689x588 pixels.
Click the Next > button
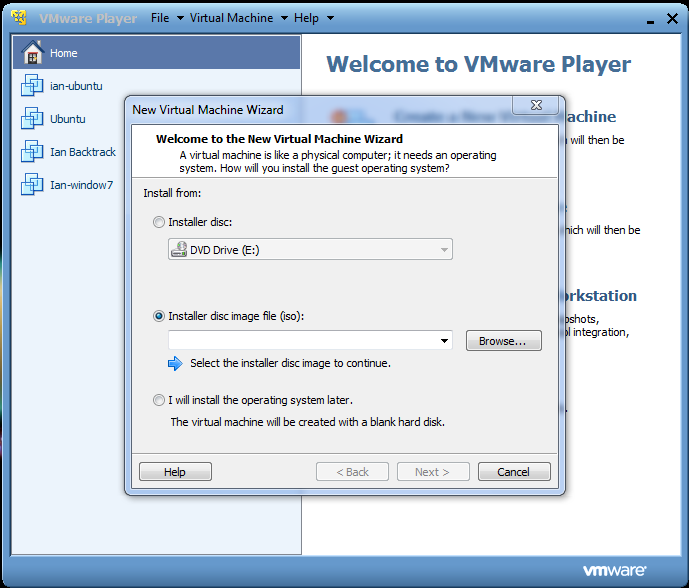[433, 472]
